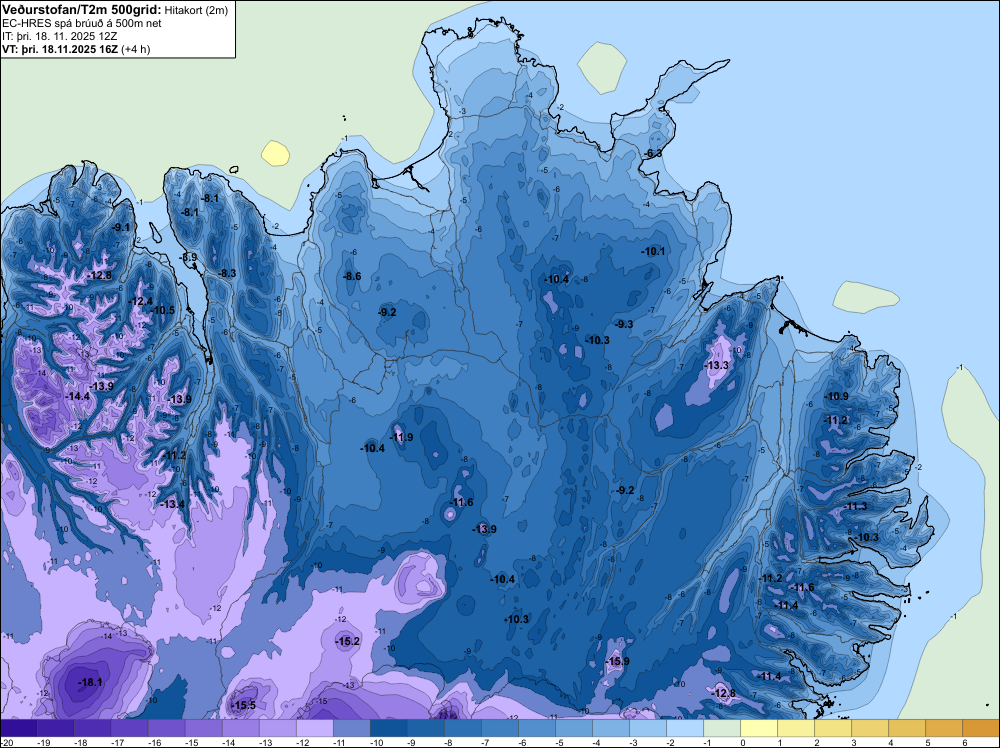1000x748 pixels.
Task: Click the -10.5 temperature label
Action: 163,310
